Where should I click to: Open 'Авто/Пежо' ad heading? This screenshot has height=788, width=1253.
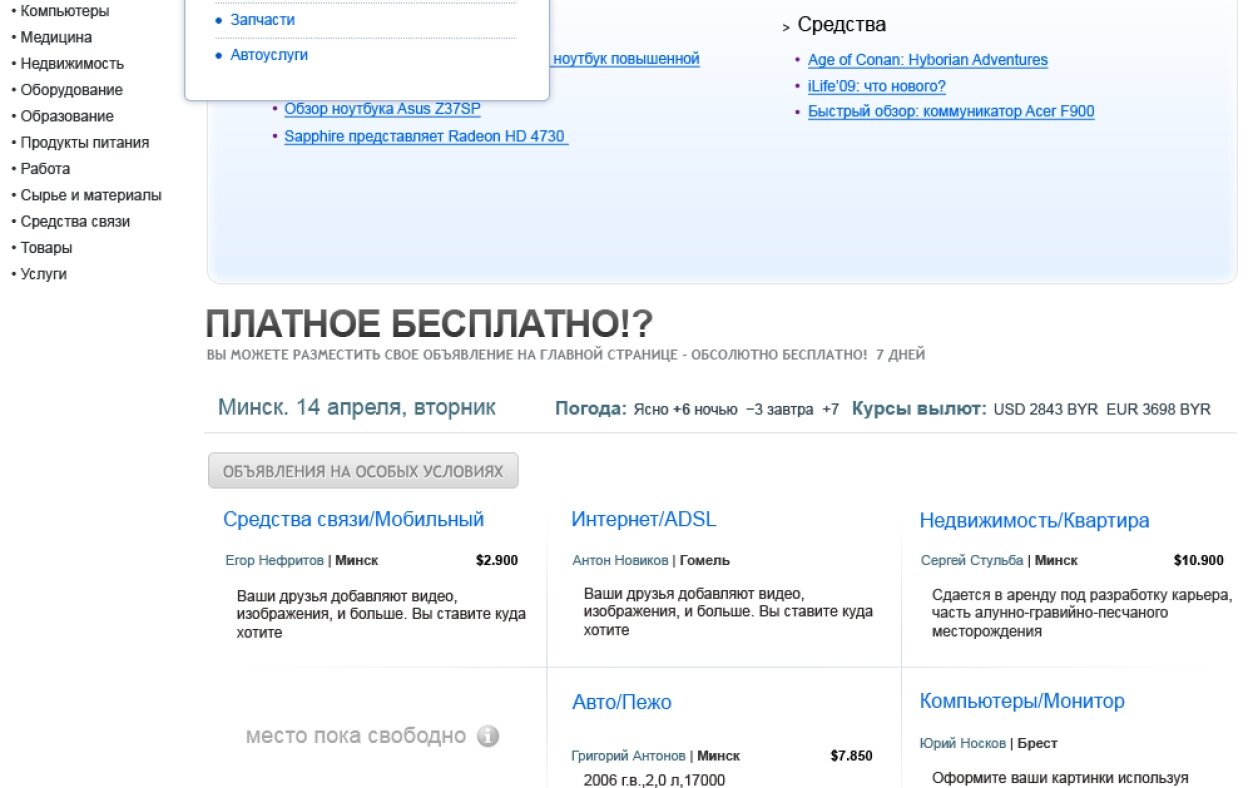coord(622,702)
